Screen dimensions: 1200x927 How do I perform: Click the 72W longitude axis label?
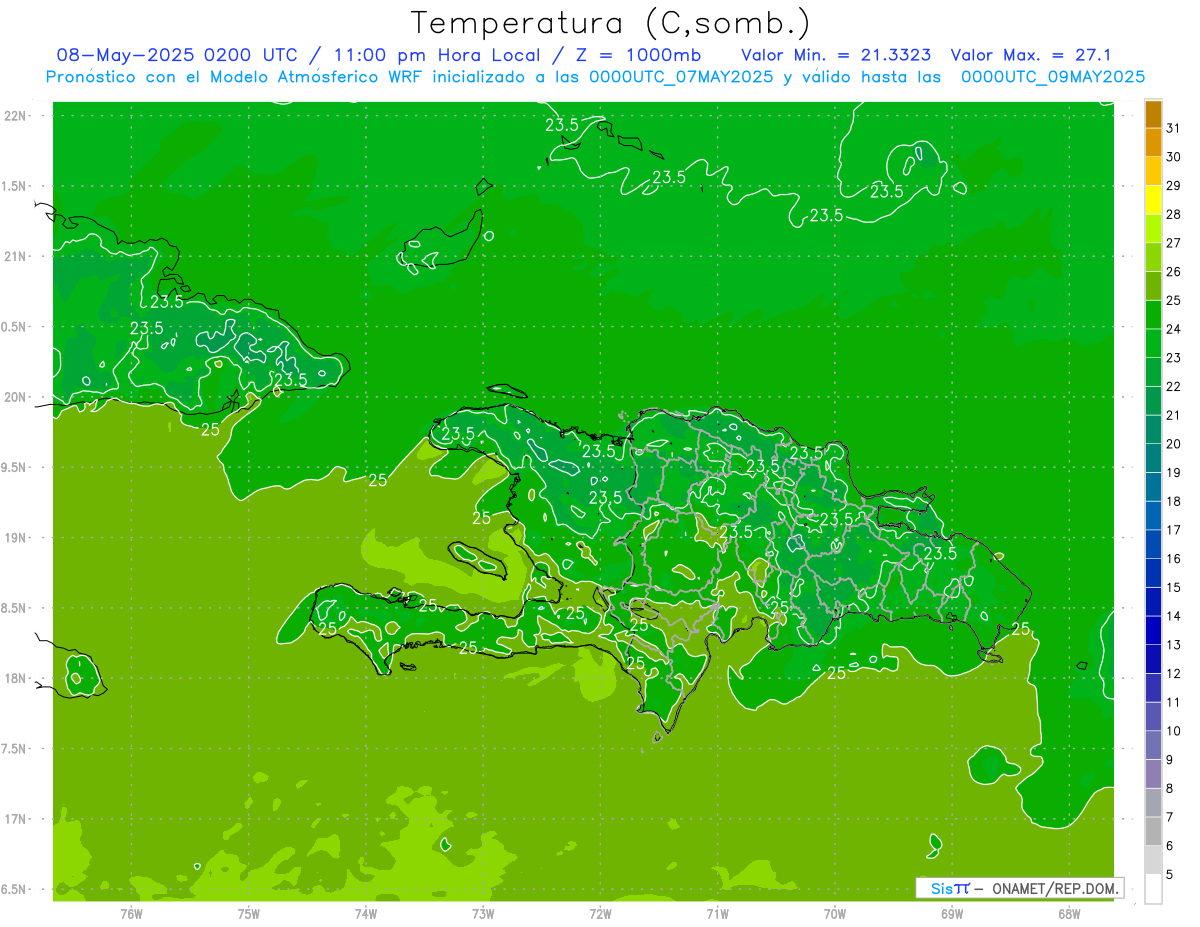[600, 914]
